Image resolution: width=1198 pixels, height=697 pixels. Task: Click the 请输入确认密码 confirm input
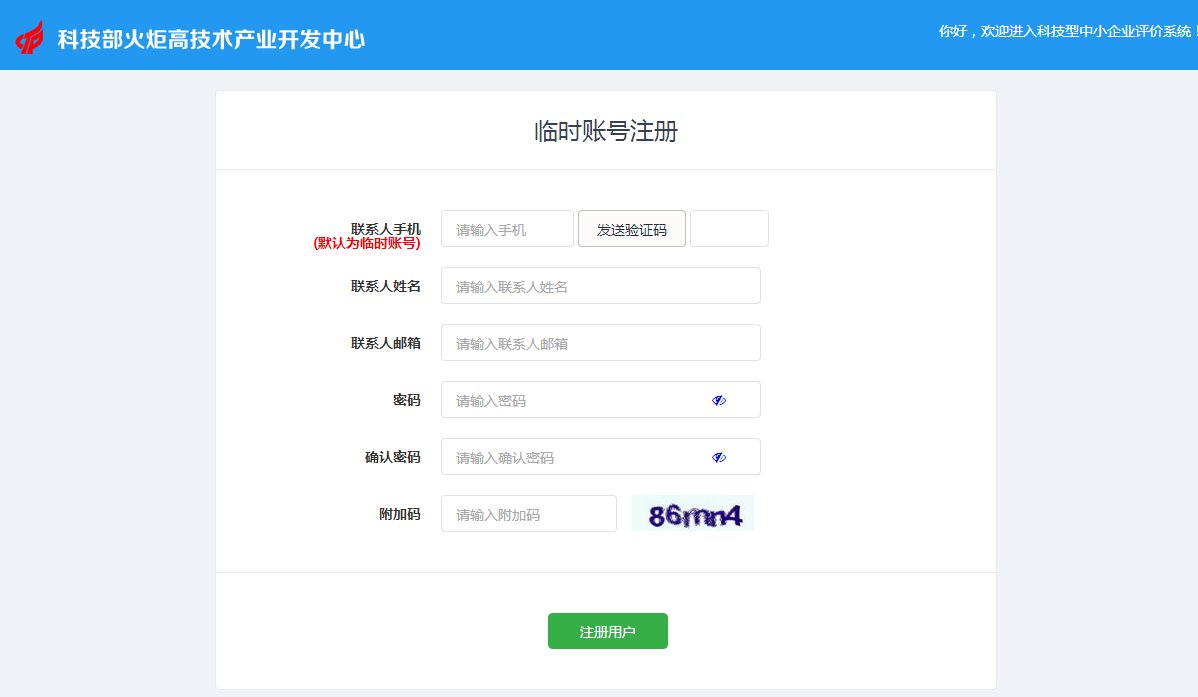(570, 457)
